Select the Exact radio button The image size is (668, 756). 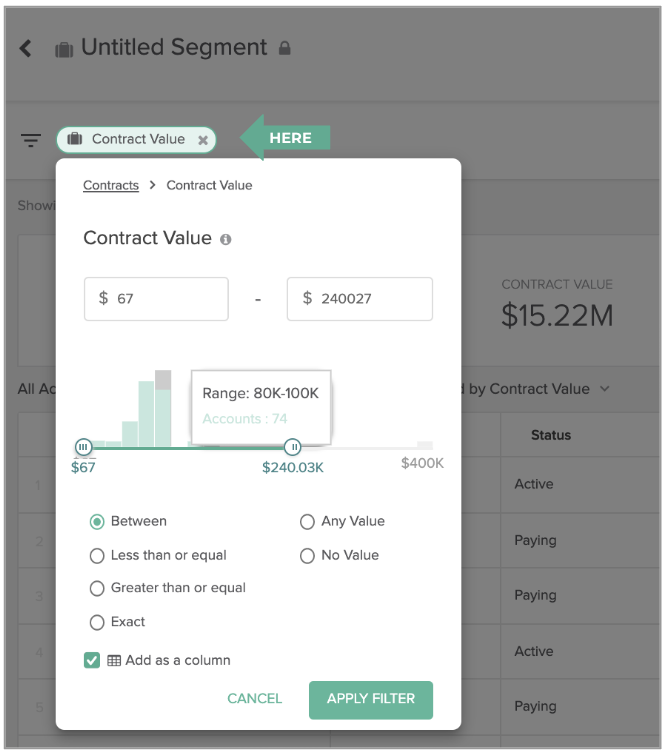(97, 622)
